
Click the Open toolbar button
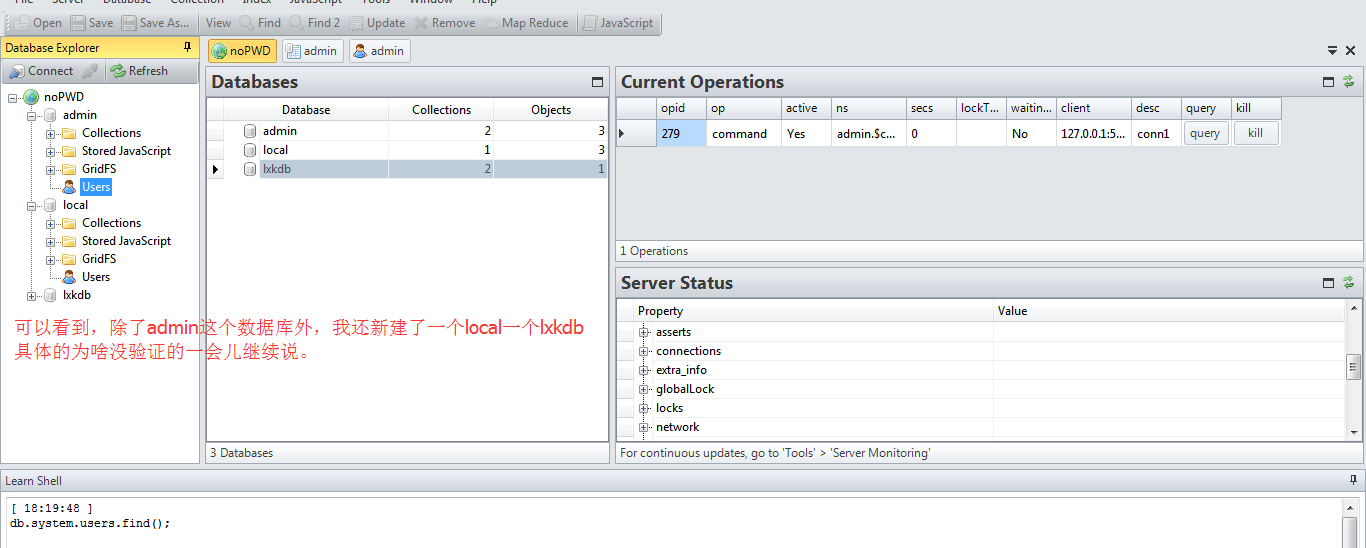tap(38, 23)
